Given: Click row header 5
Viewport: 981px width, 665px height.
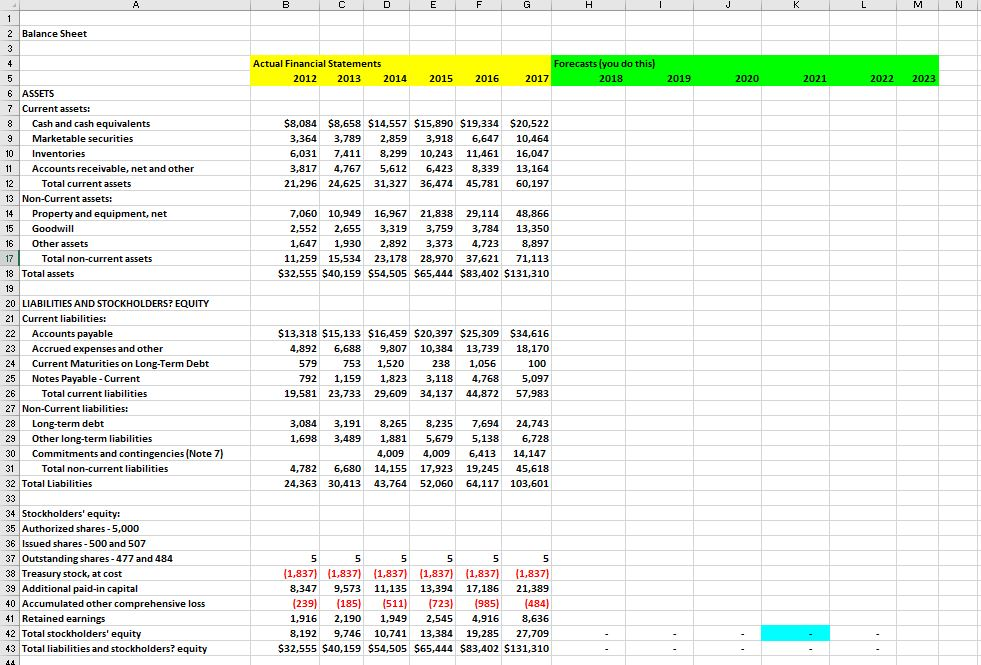Looking at the screenshot, I should point(10,78).
